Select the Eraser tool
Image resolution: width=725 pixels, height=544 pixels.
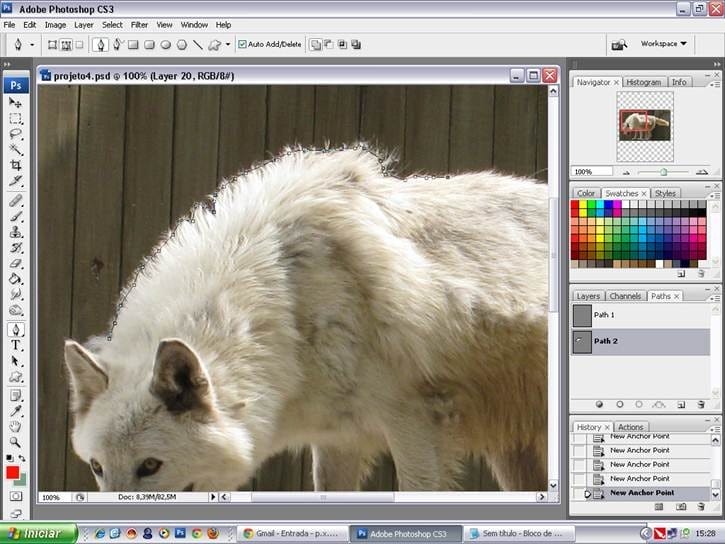(16, 263)
